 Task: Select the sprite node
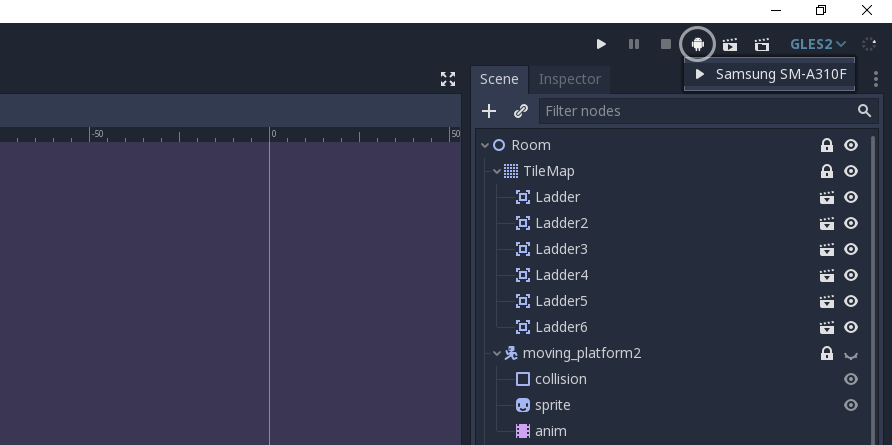552,405
